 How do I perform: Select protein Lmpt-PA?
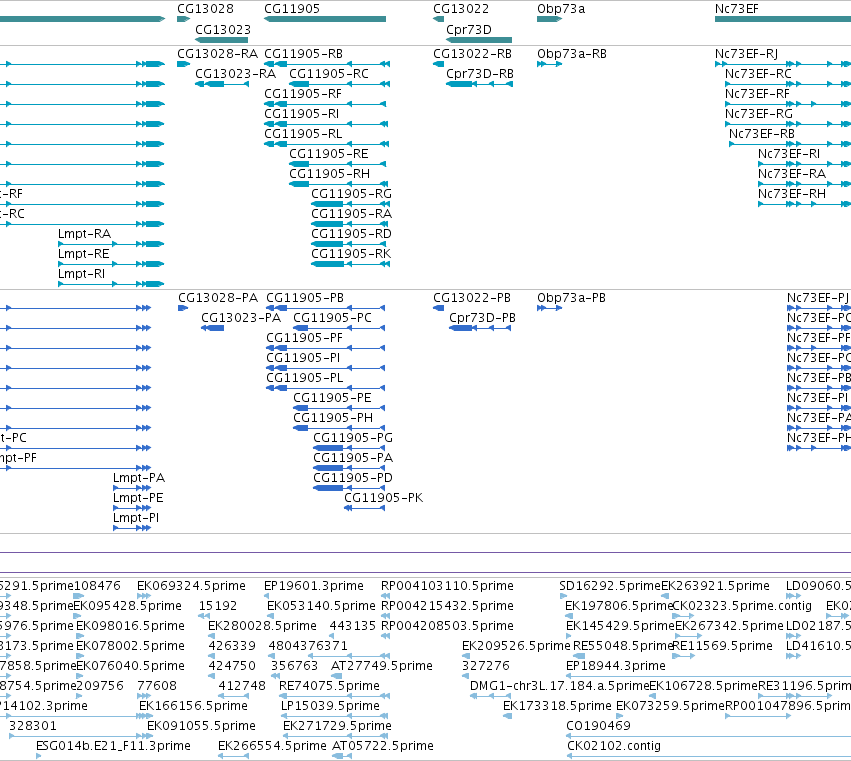139,478
